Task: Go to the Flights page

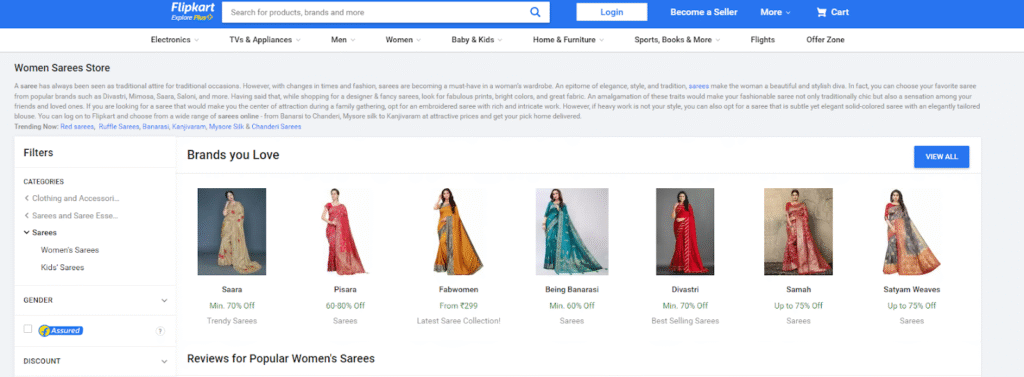Action: tap(763, 40)
